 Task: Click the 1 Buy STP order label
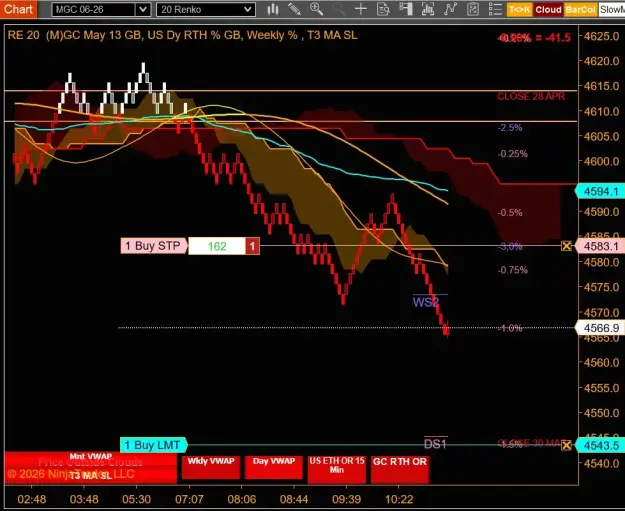(x=153, y=246)
